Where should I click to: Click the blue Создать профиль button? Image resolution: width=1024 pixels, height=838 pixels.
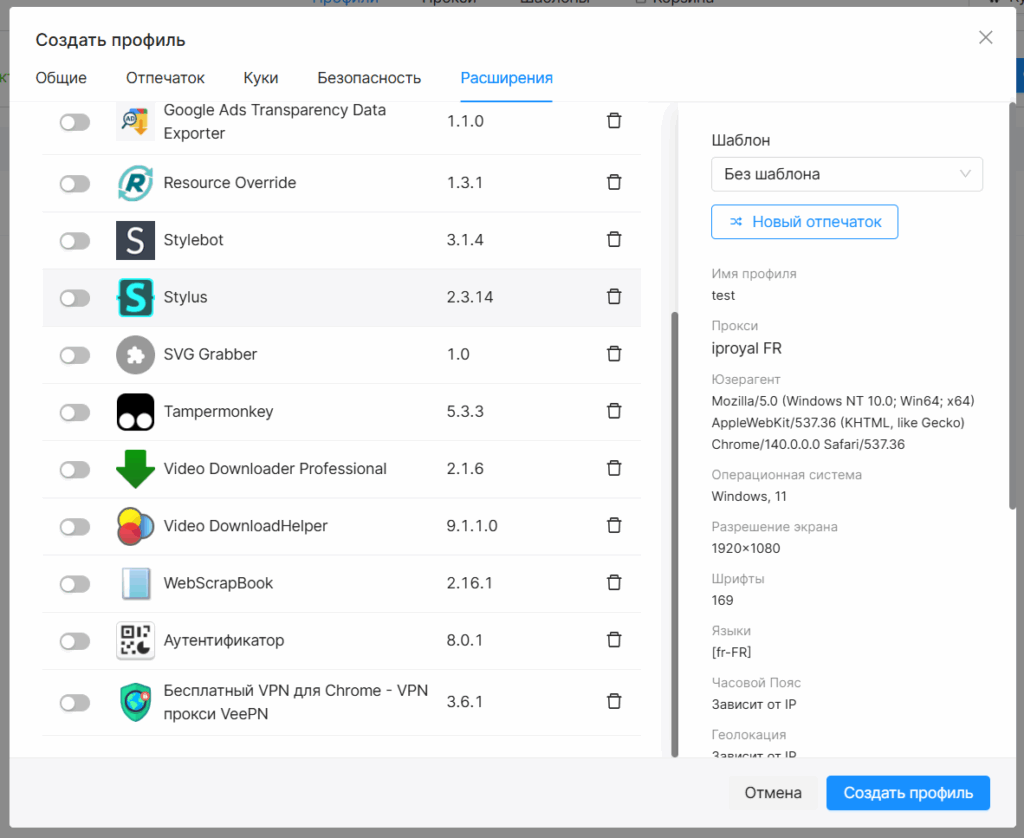pos(908,793)
